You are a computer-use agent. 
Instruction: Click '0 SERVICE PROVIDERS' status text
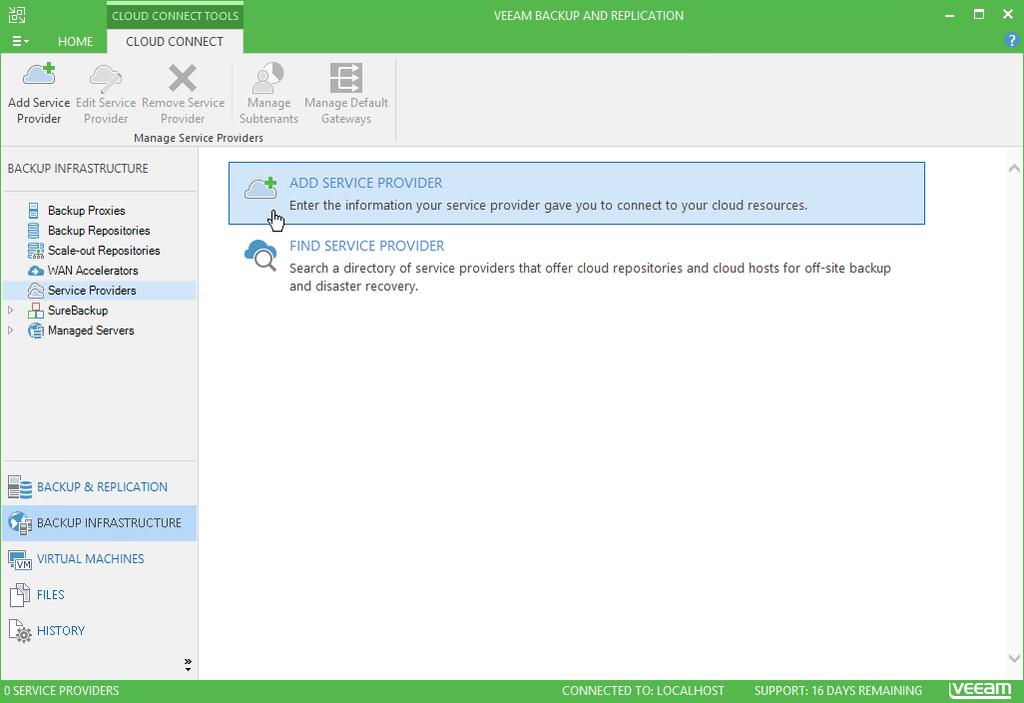pyautogui.click(x=61, y=691)
